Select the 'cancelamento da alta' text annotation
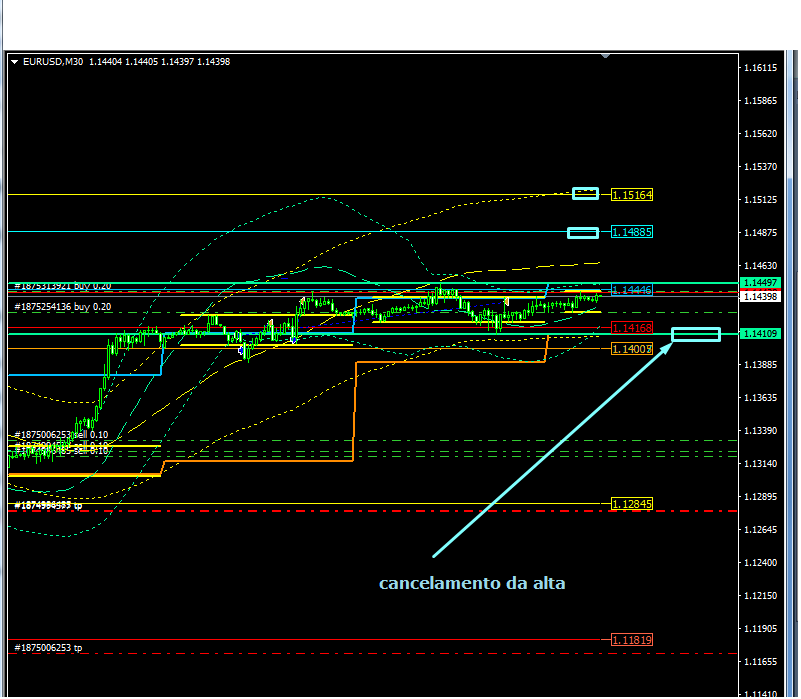 pos(472,583)
